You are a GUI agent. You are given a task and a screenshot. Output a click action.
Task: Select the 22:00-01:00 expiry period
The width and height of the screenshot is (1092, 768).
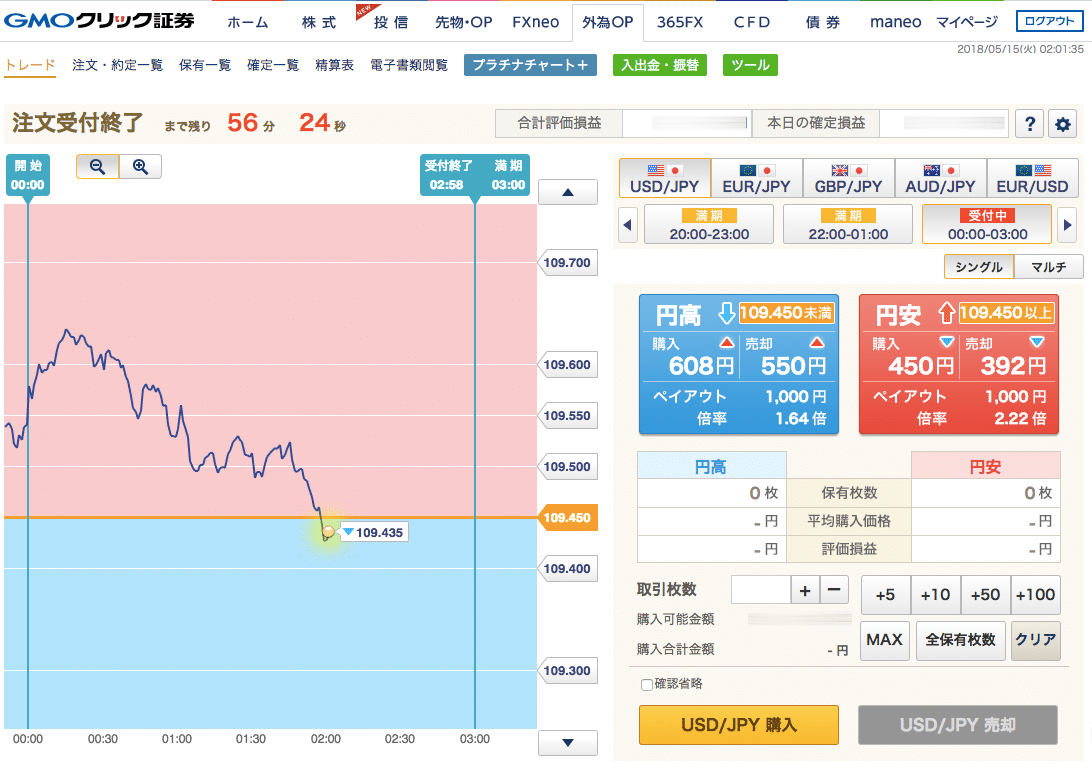(x=847, y=225)
